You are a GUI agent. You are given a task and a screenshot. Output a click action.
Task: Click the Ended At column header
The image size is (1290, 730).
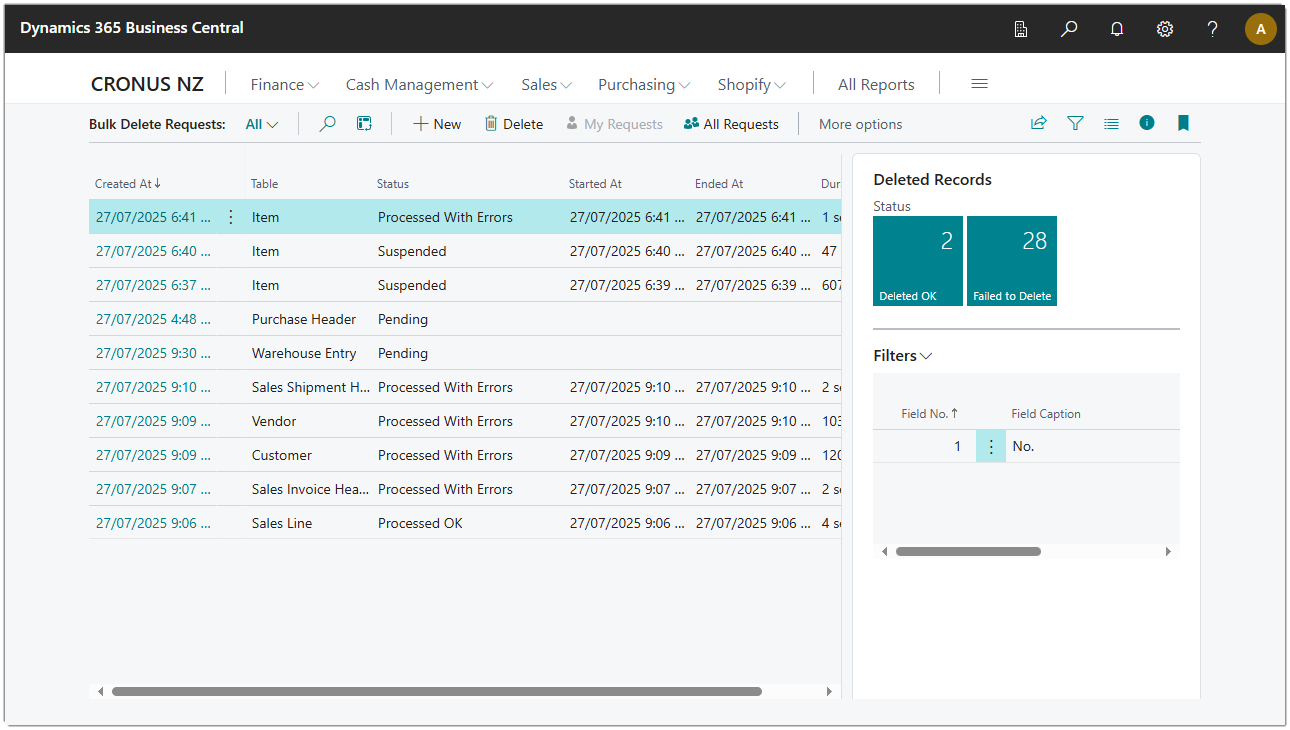point(719,184)
